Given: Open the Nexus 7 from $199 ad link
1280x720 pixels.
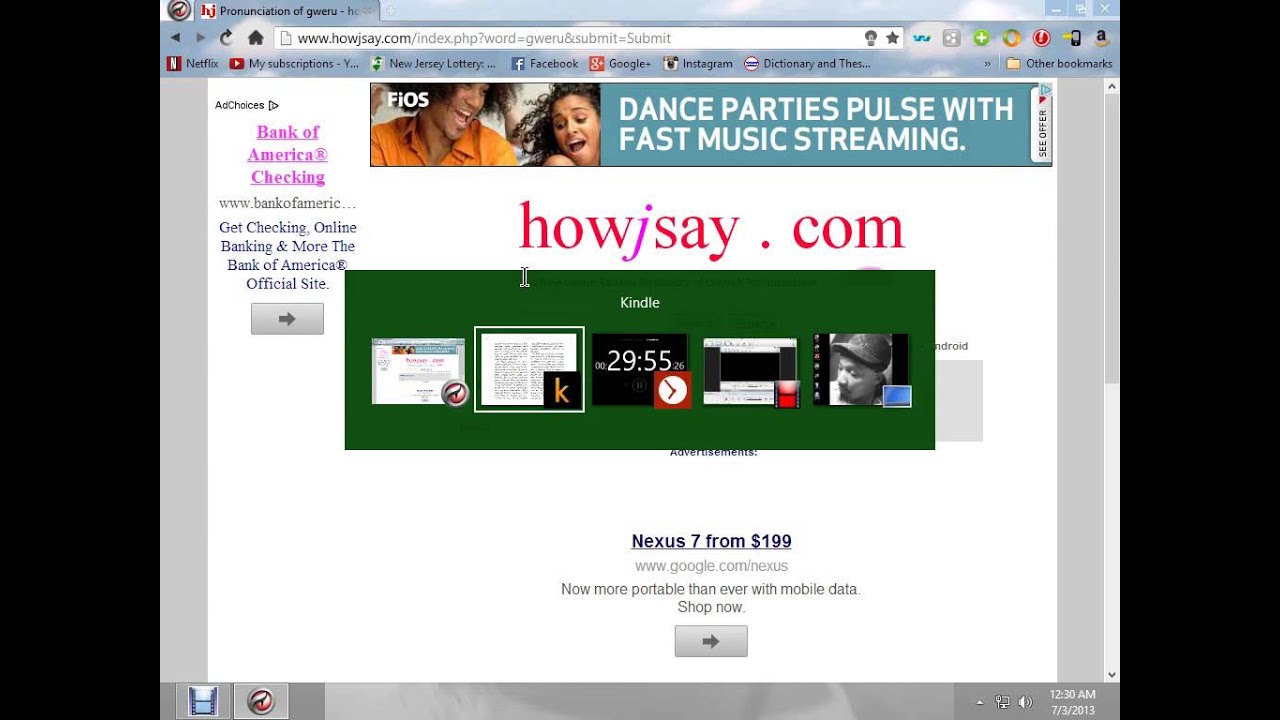Looking at the screenshot, I should pos(711,541).
